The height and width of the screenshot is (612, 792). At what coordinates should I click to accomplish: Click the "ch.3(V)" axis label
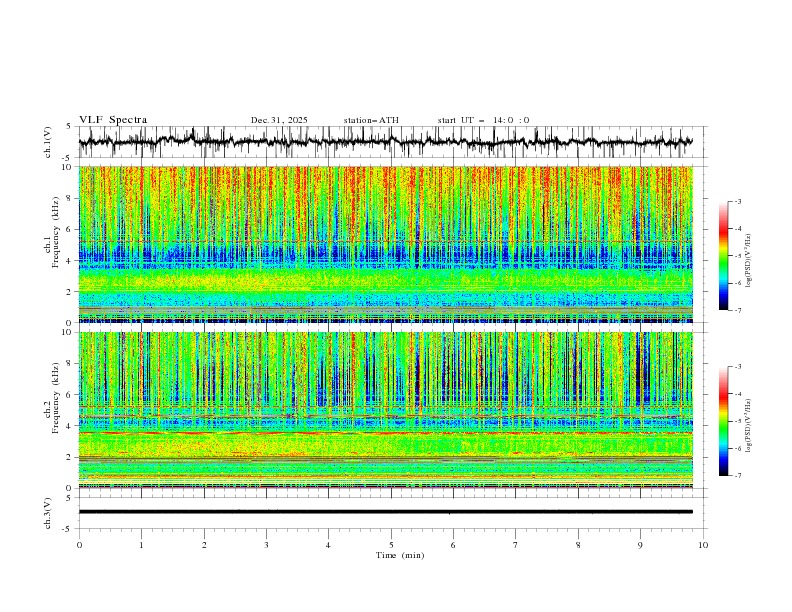pyautogui.click(x=48, y=513)
